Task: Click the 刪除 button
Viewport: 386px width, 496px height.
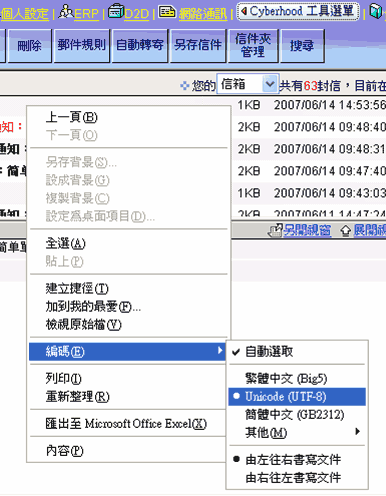Action: click(x=29, y=45)
